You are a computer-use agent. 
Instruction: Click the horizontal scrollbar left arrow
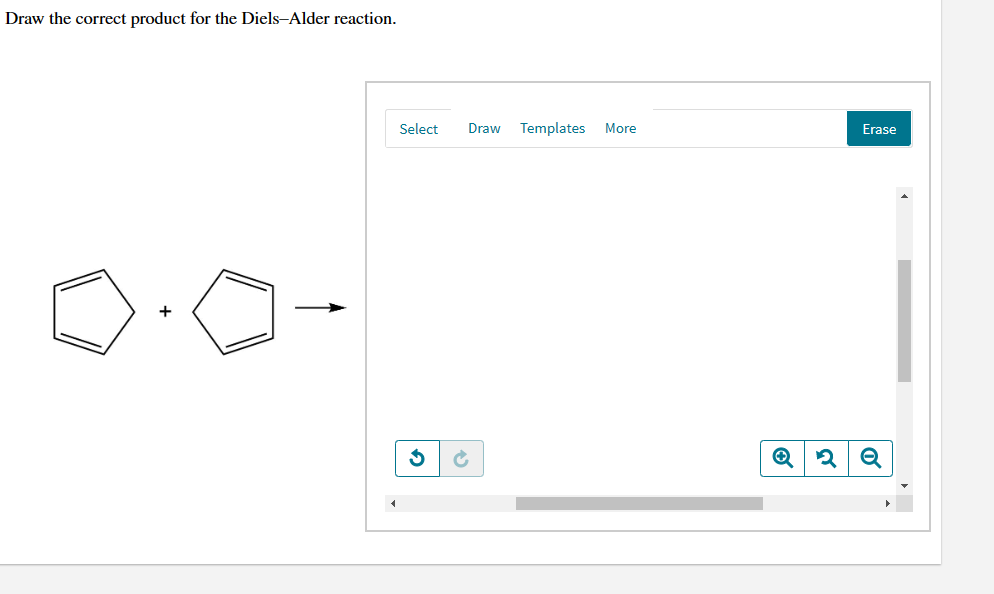pyautogui.click(x=393, y=503)
